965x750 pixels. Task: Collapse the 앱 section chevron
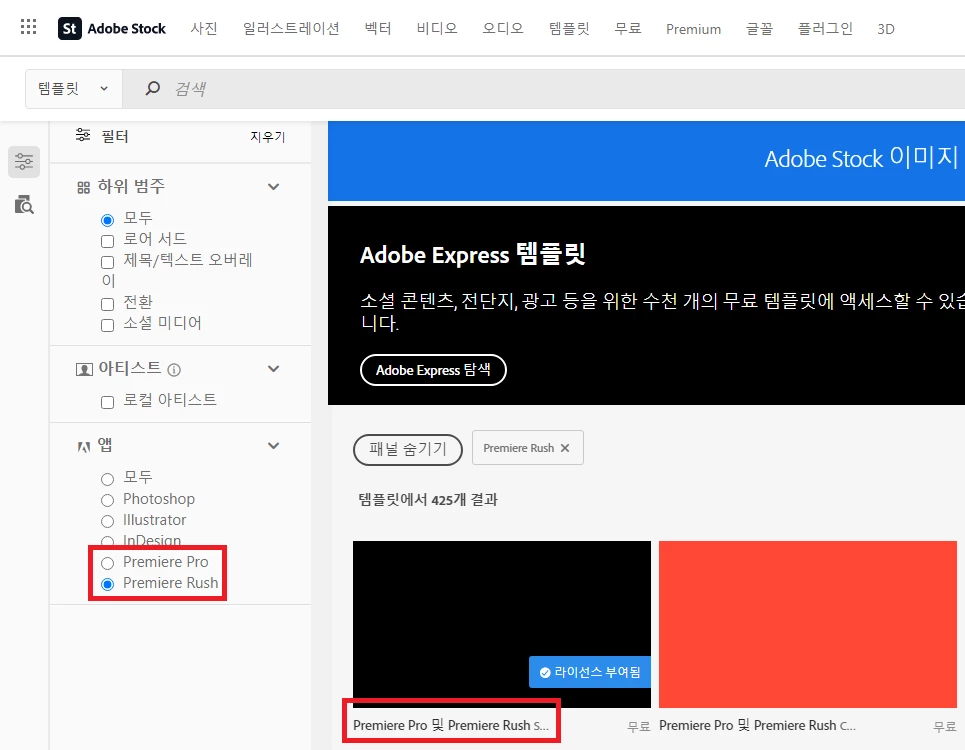pos(274,445)
